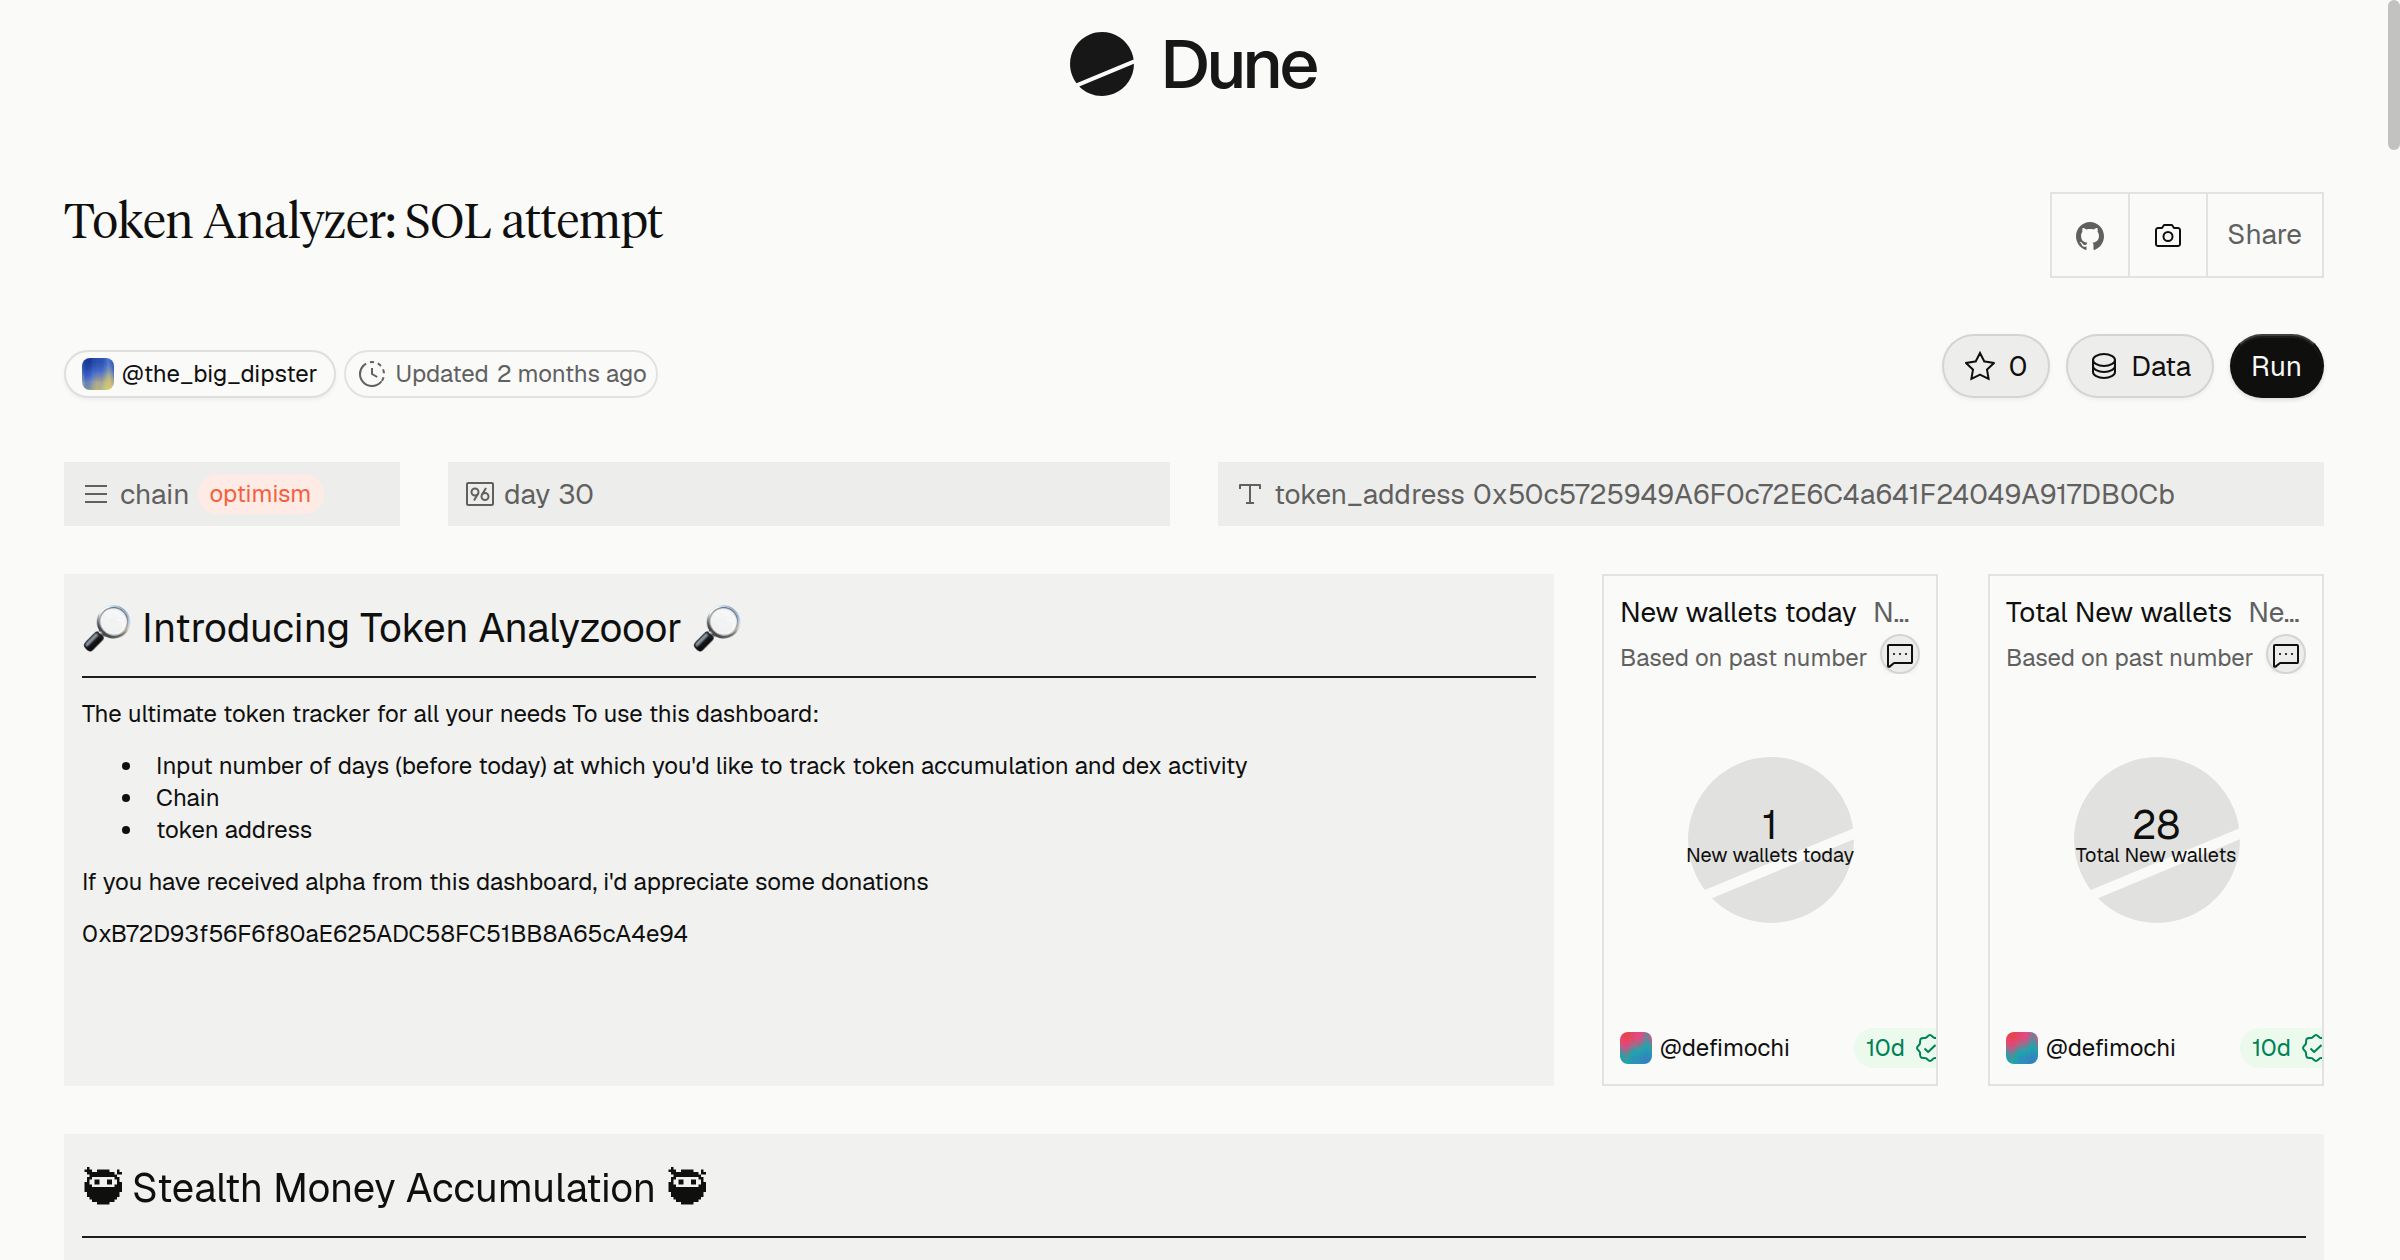This screenshot has height=1260, width=2400.
Task: Click the 10d badge on Total New wallets
Action: click(2282, 1048)
